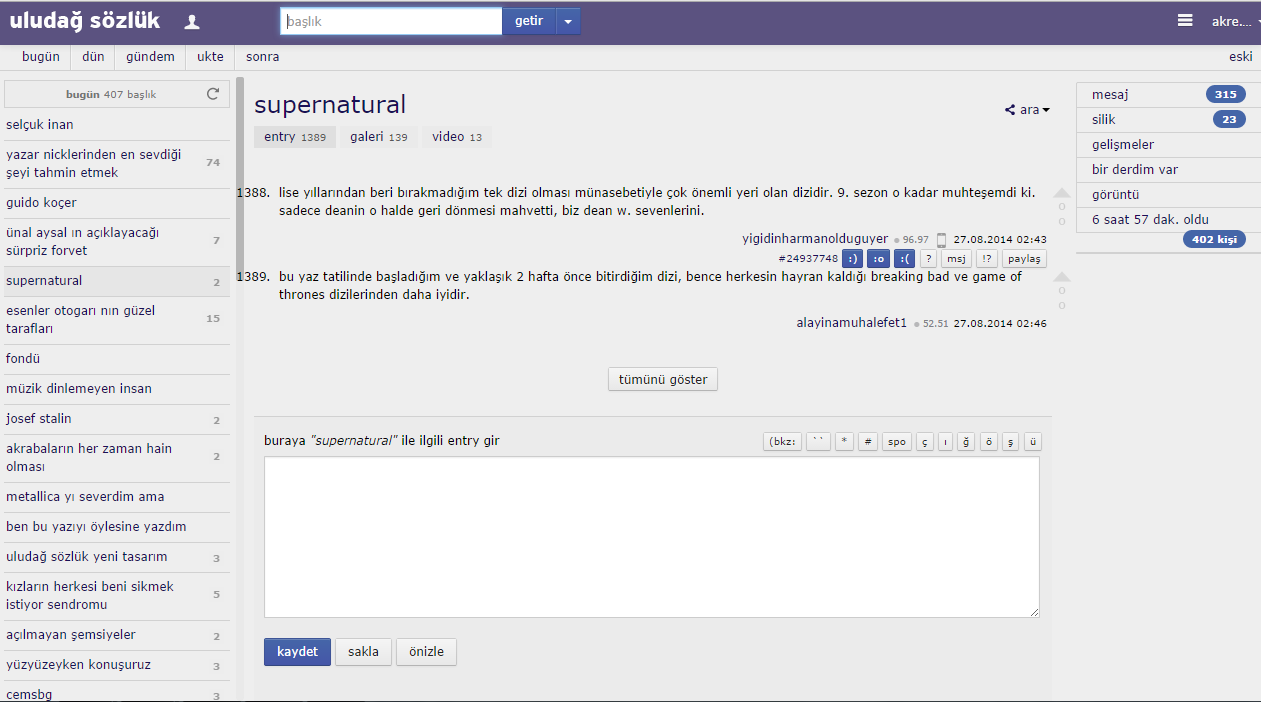
Task: Switch to the galeri 139 tab
Action: coord(378,137)
